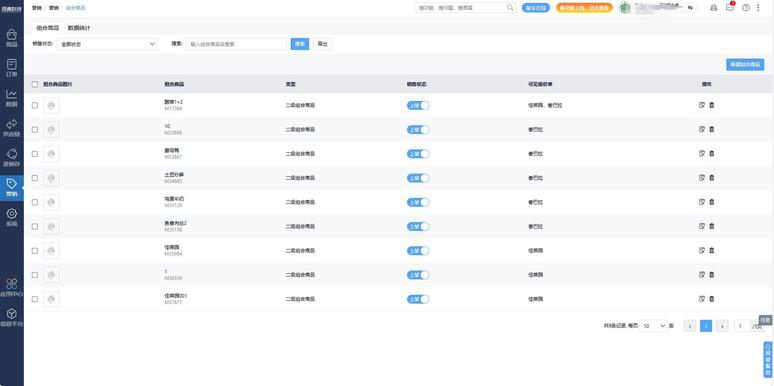
Task: Open the 订单 section in the sidebar
Action: pyautogui.click(x=12, y=68)
